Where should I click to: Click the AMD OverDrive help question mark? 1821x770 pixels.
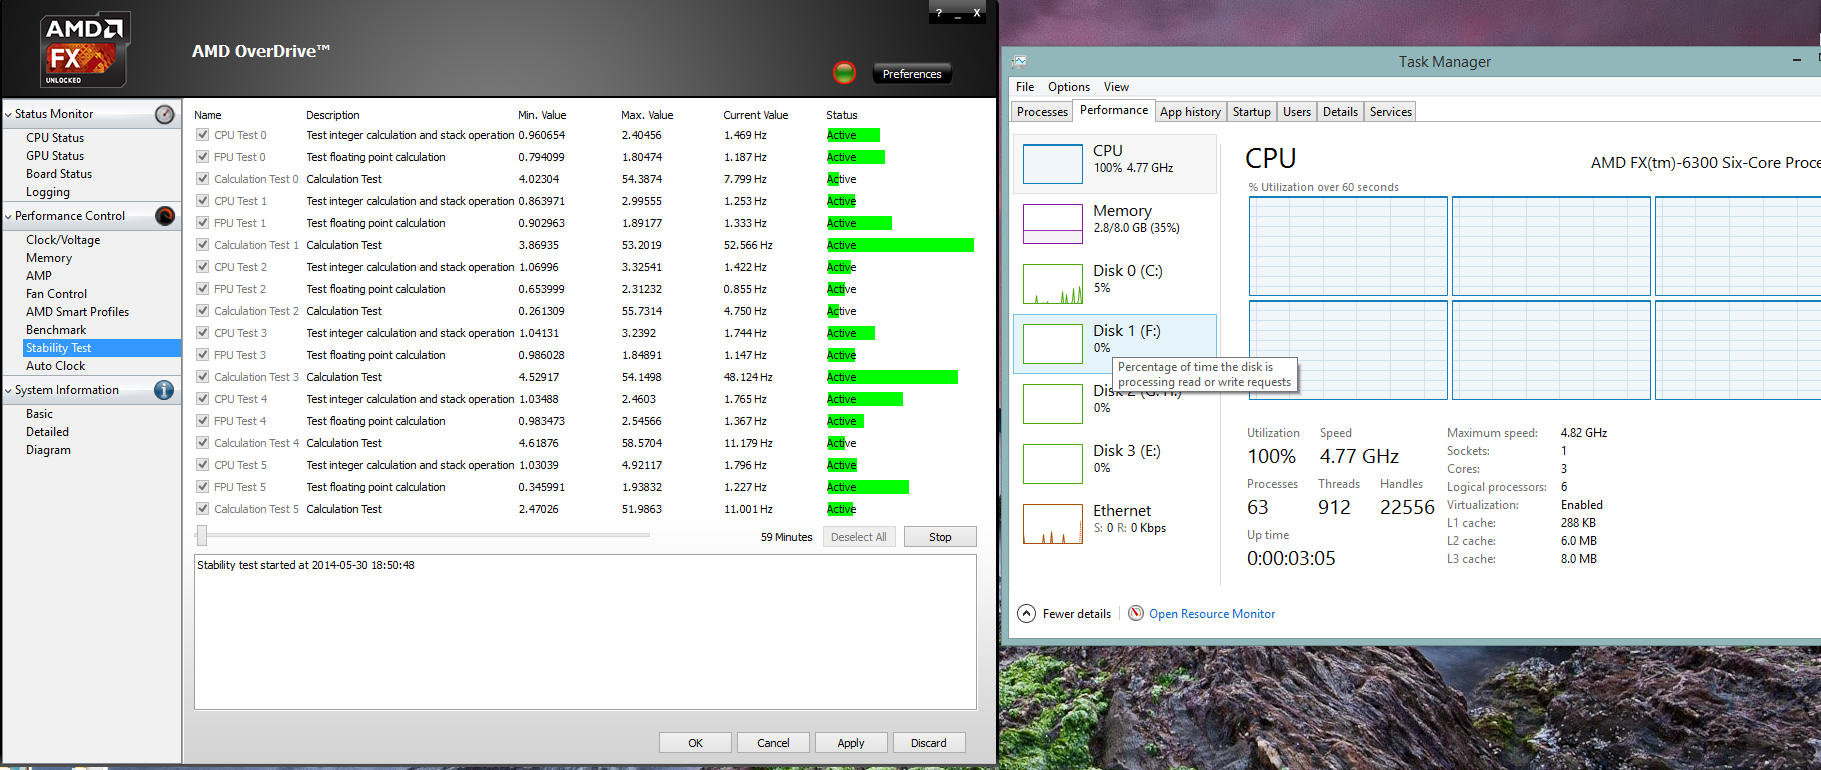pos(938,13)
